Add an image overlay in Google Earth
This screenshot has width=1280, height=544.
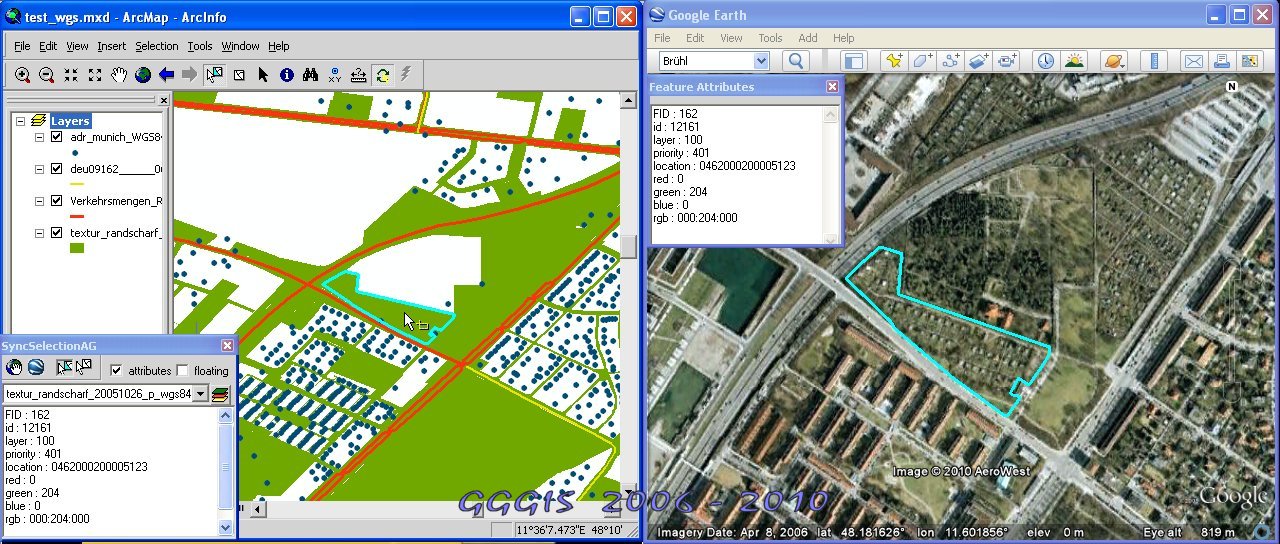979,61
